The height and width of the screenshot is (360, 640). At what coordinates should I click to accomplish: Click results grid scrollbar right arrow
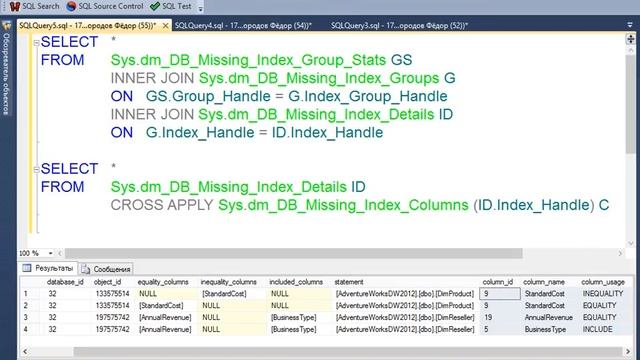click(x=628, y=351)
